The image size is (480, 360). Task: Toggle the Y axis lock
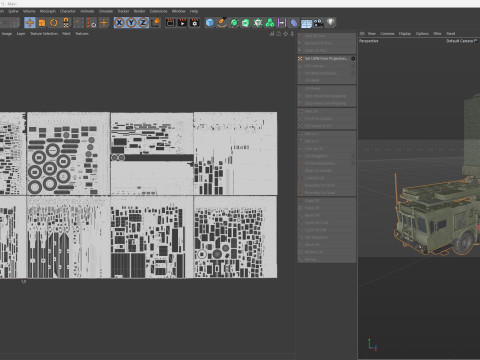(x=131, y=23)
